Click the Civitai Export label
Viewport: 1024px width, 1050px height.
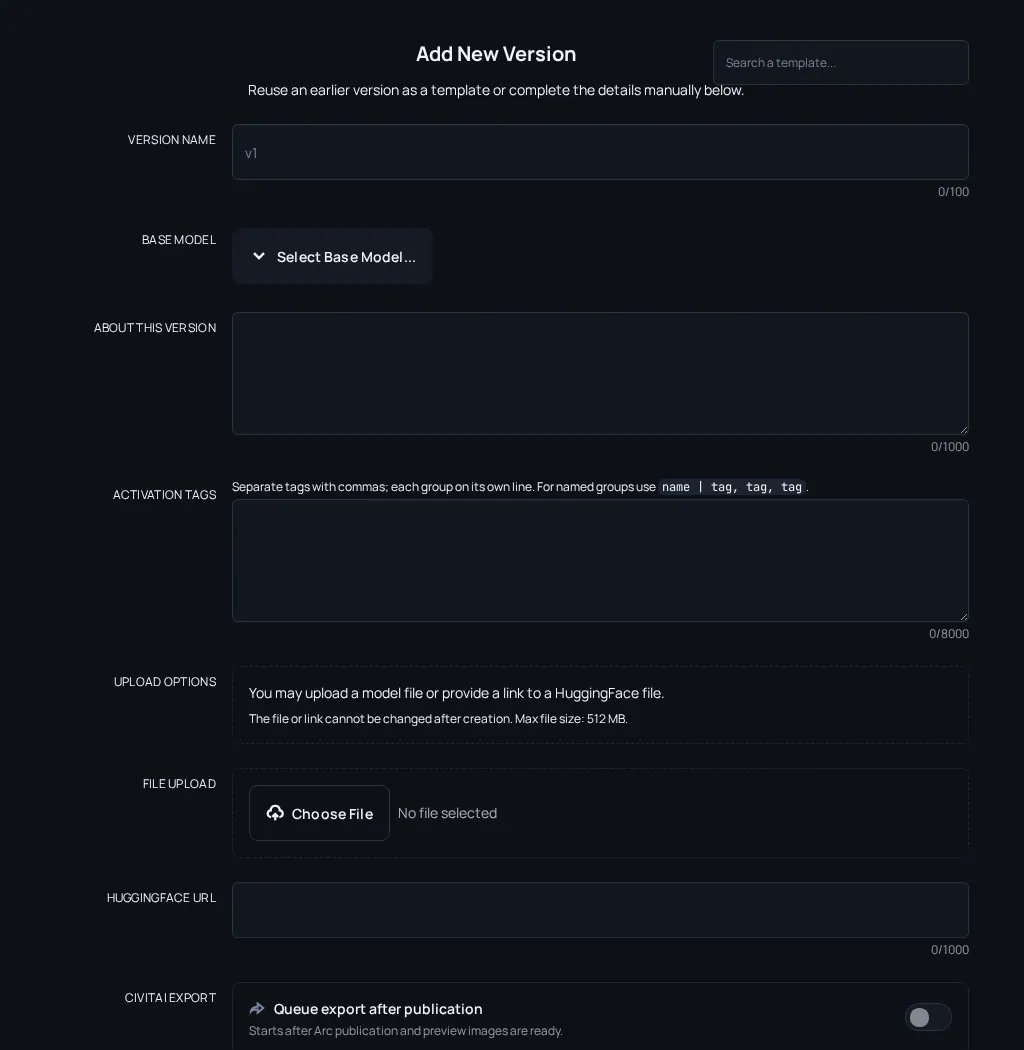click(170, 997)
